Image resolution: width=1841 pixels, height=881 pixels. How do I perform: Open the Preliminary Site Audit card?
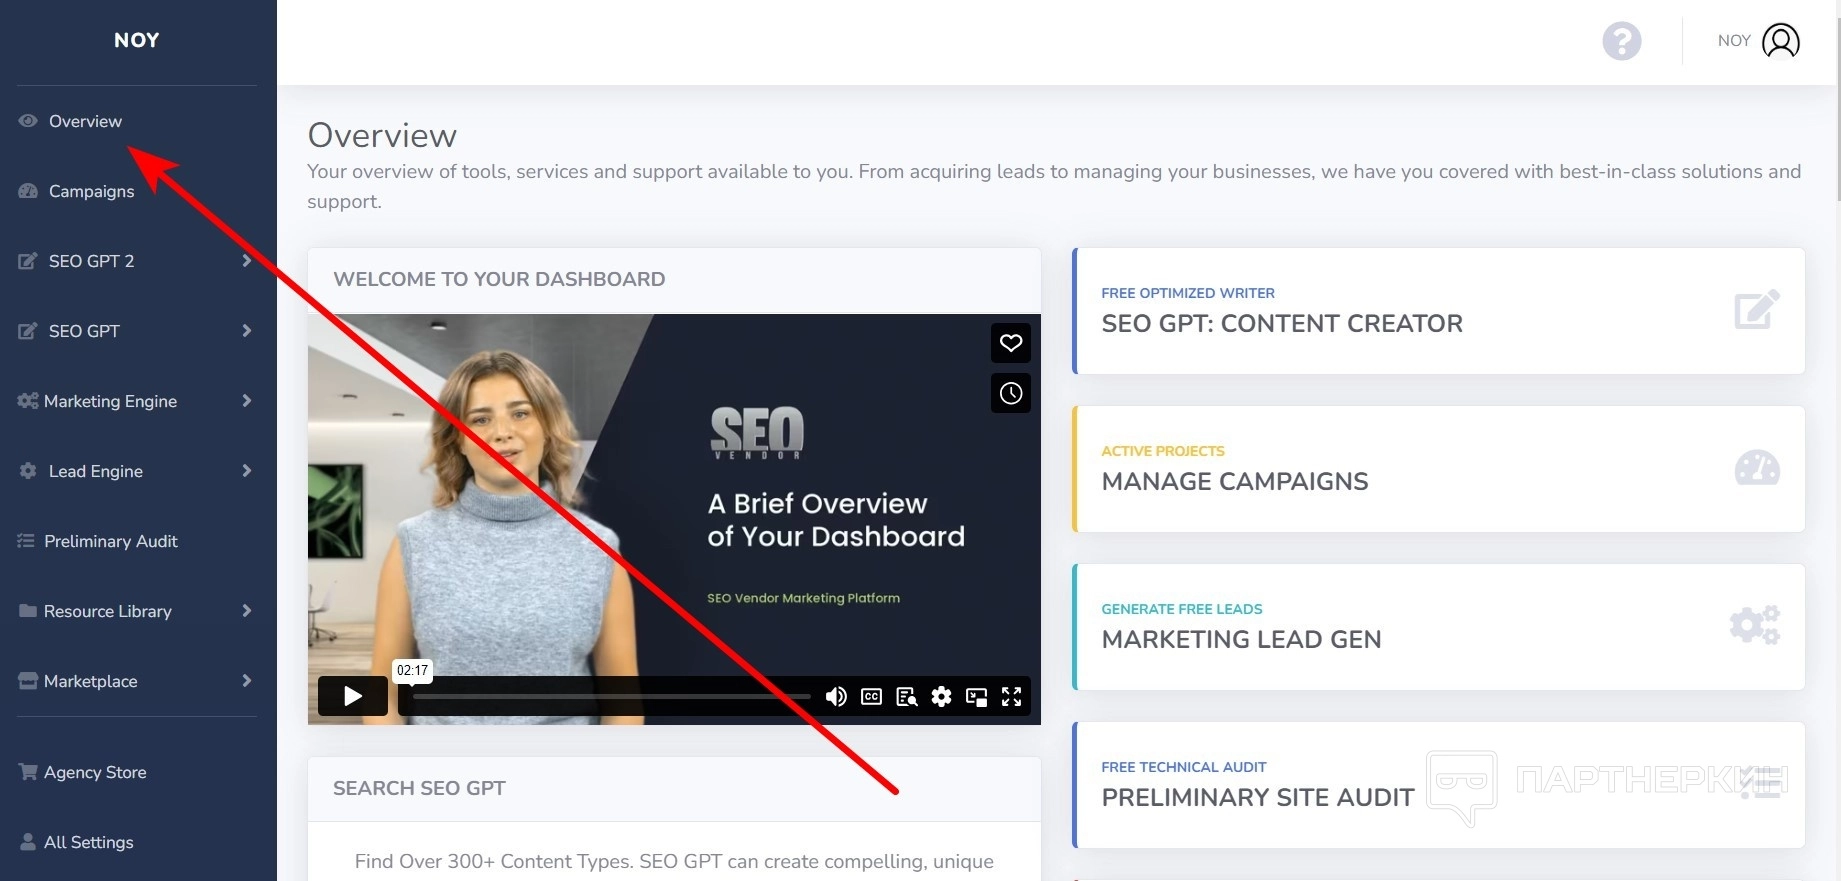coord(1438,785)
